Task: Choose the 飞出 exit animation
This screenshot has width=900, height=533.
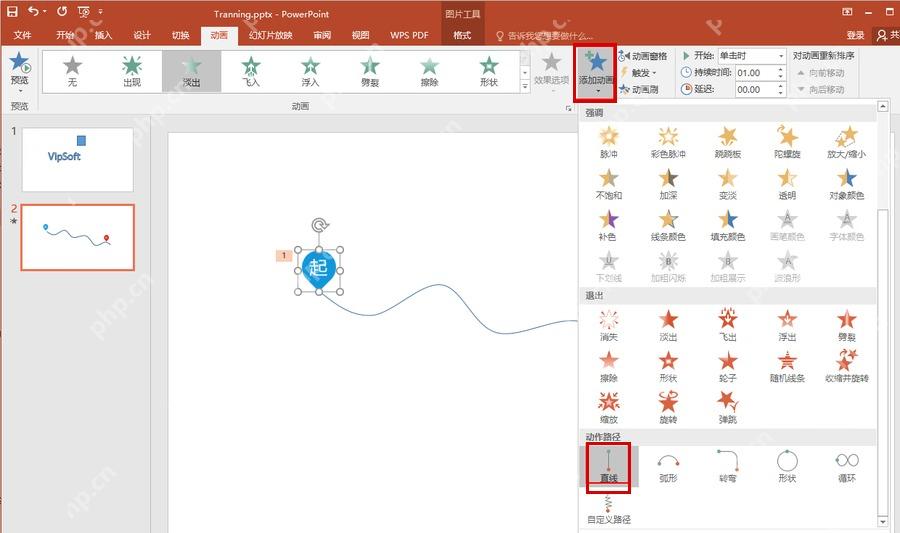Action: click(x=728, y=325)
